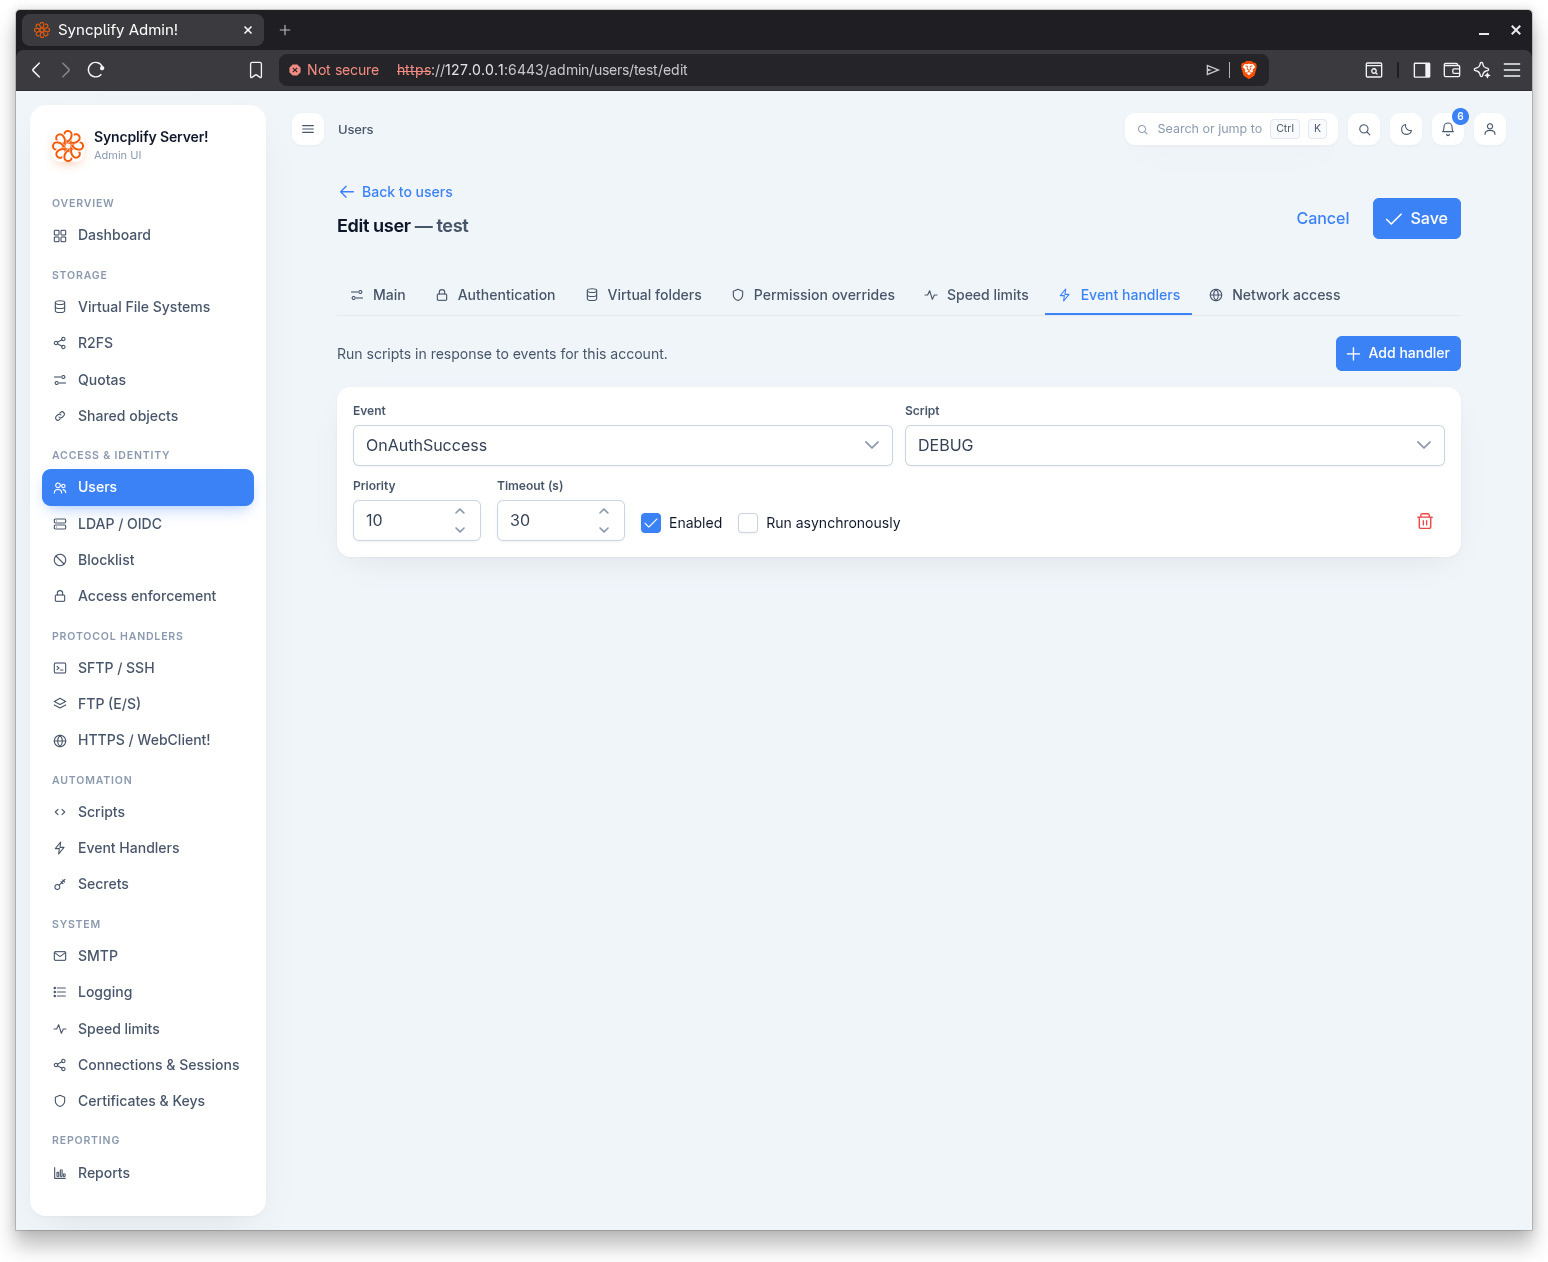
Task: Open Event Handlers in sidebar
Action: 148,848
